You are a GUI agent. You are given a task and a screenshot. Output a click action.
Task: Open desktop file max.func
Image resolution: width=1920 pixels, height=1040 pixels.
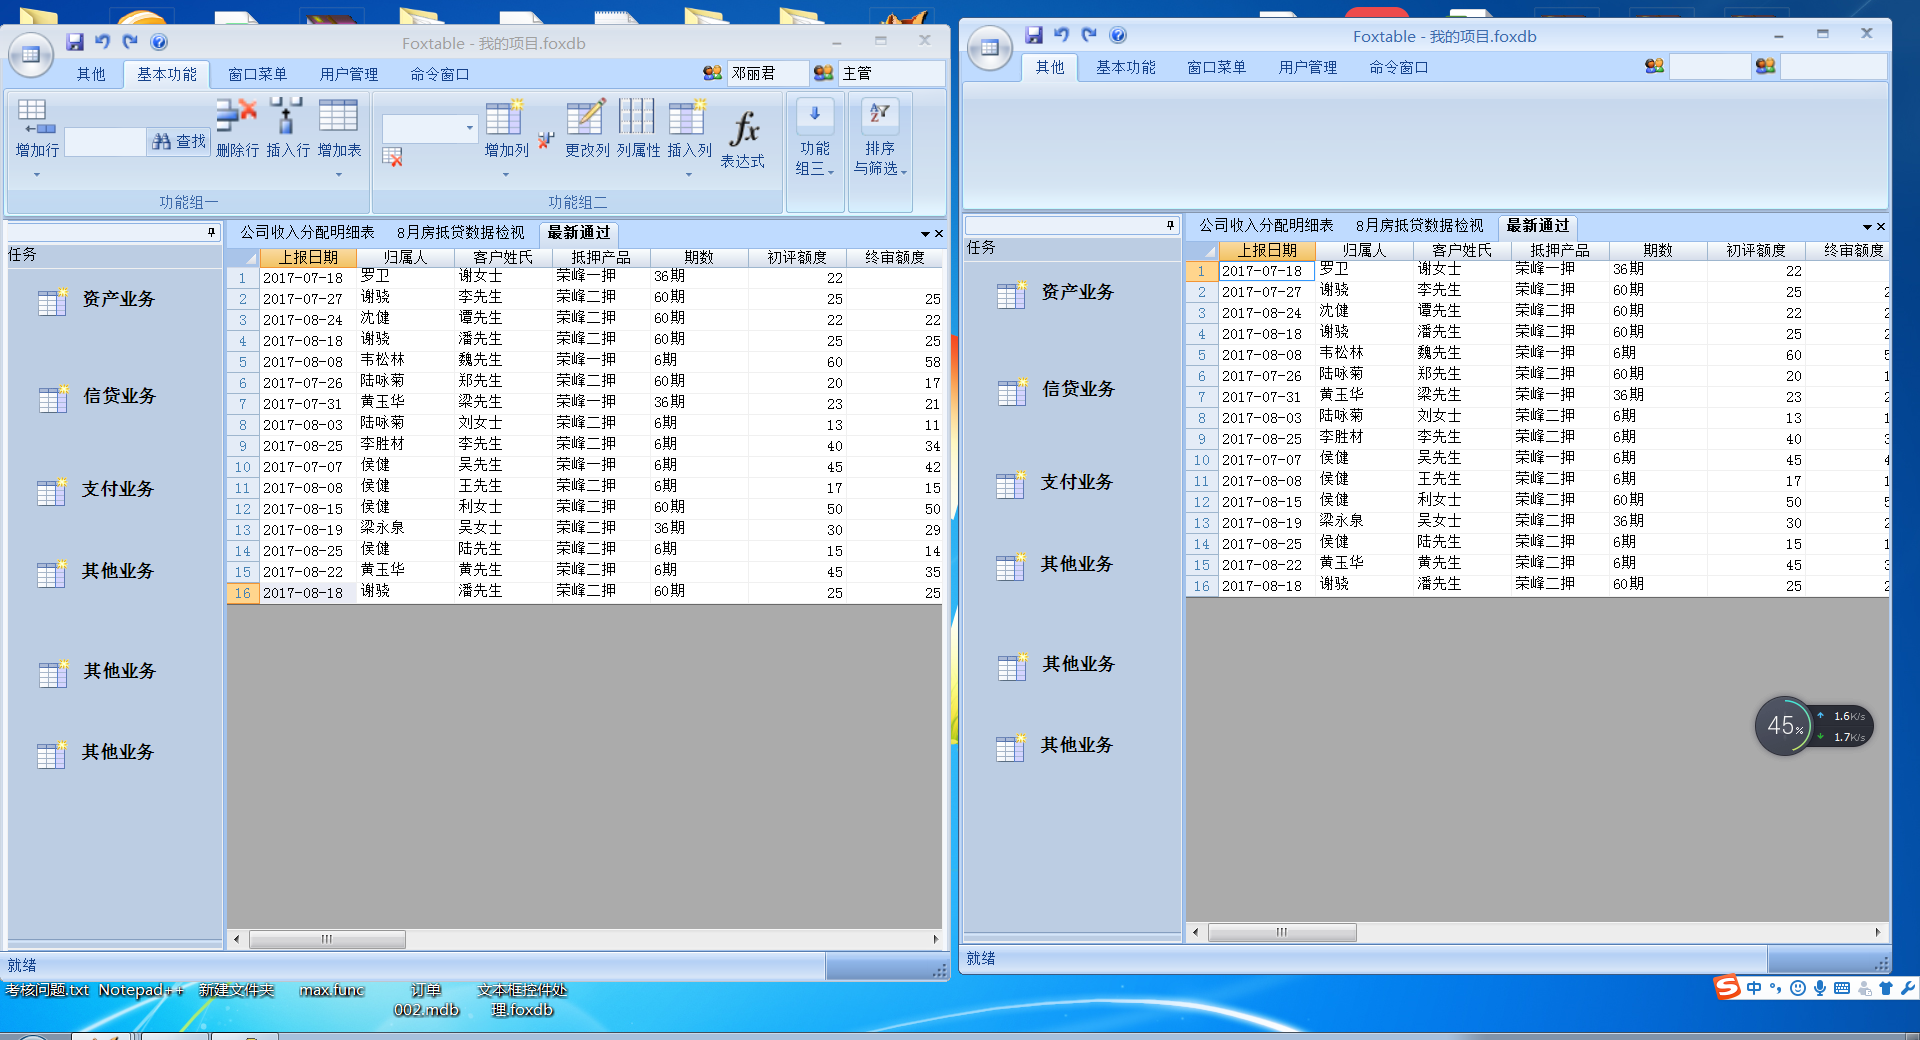pos(332,990)
